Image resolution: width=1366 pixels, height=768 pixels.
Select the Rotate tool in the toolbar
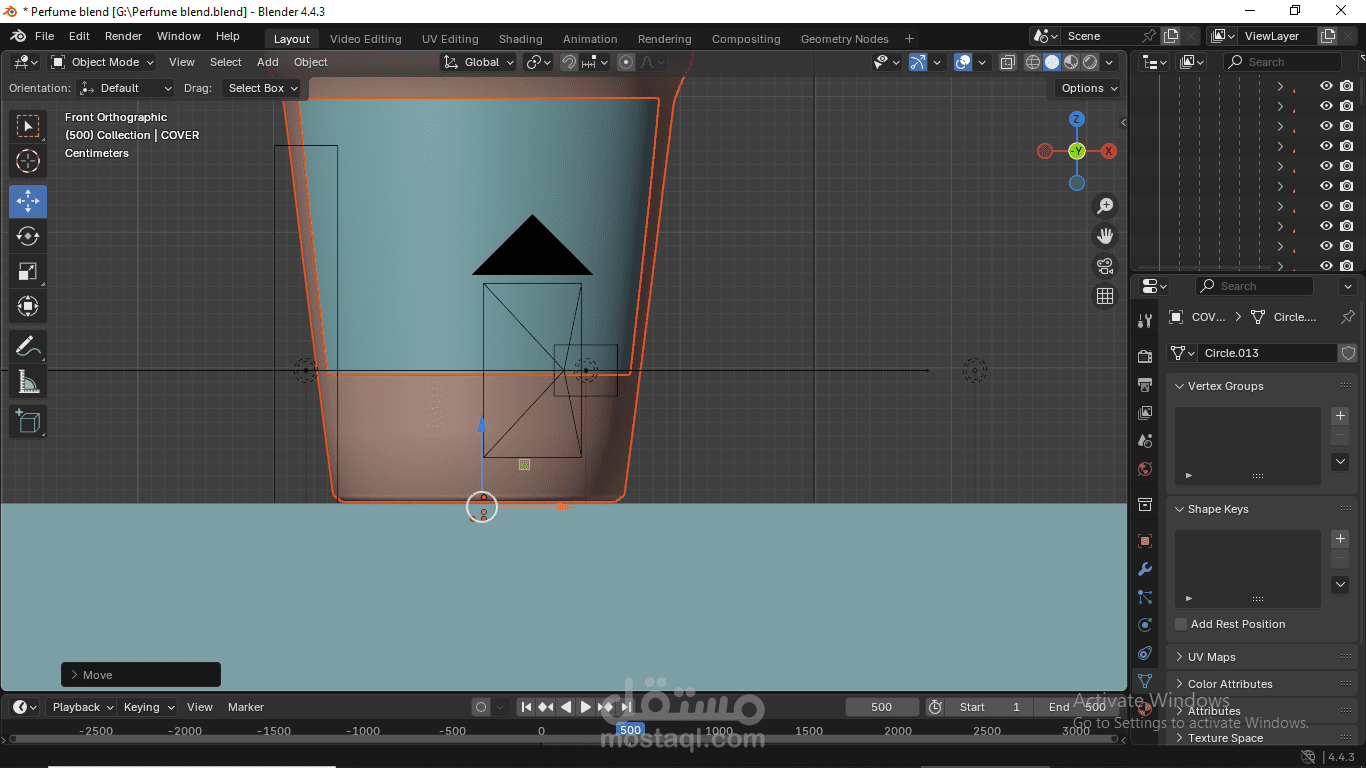[x=28, y=236]
